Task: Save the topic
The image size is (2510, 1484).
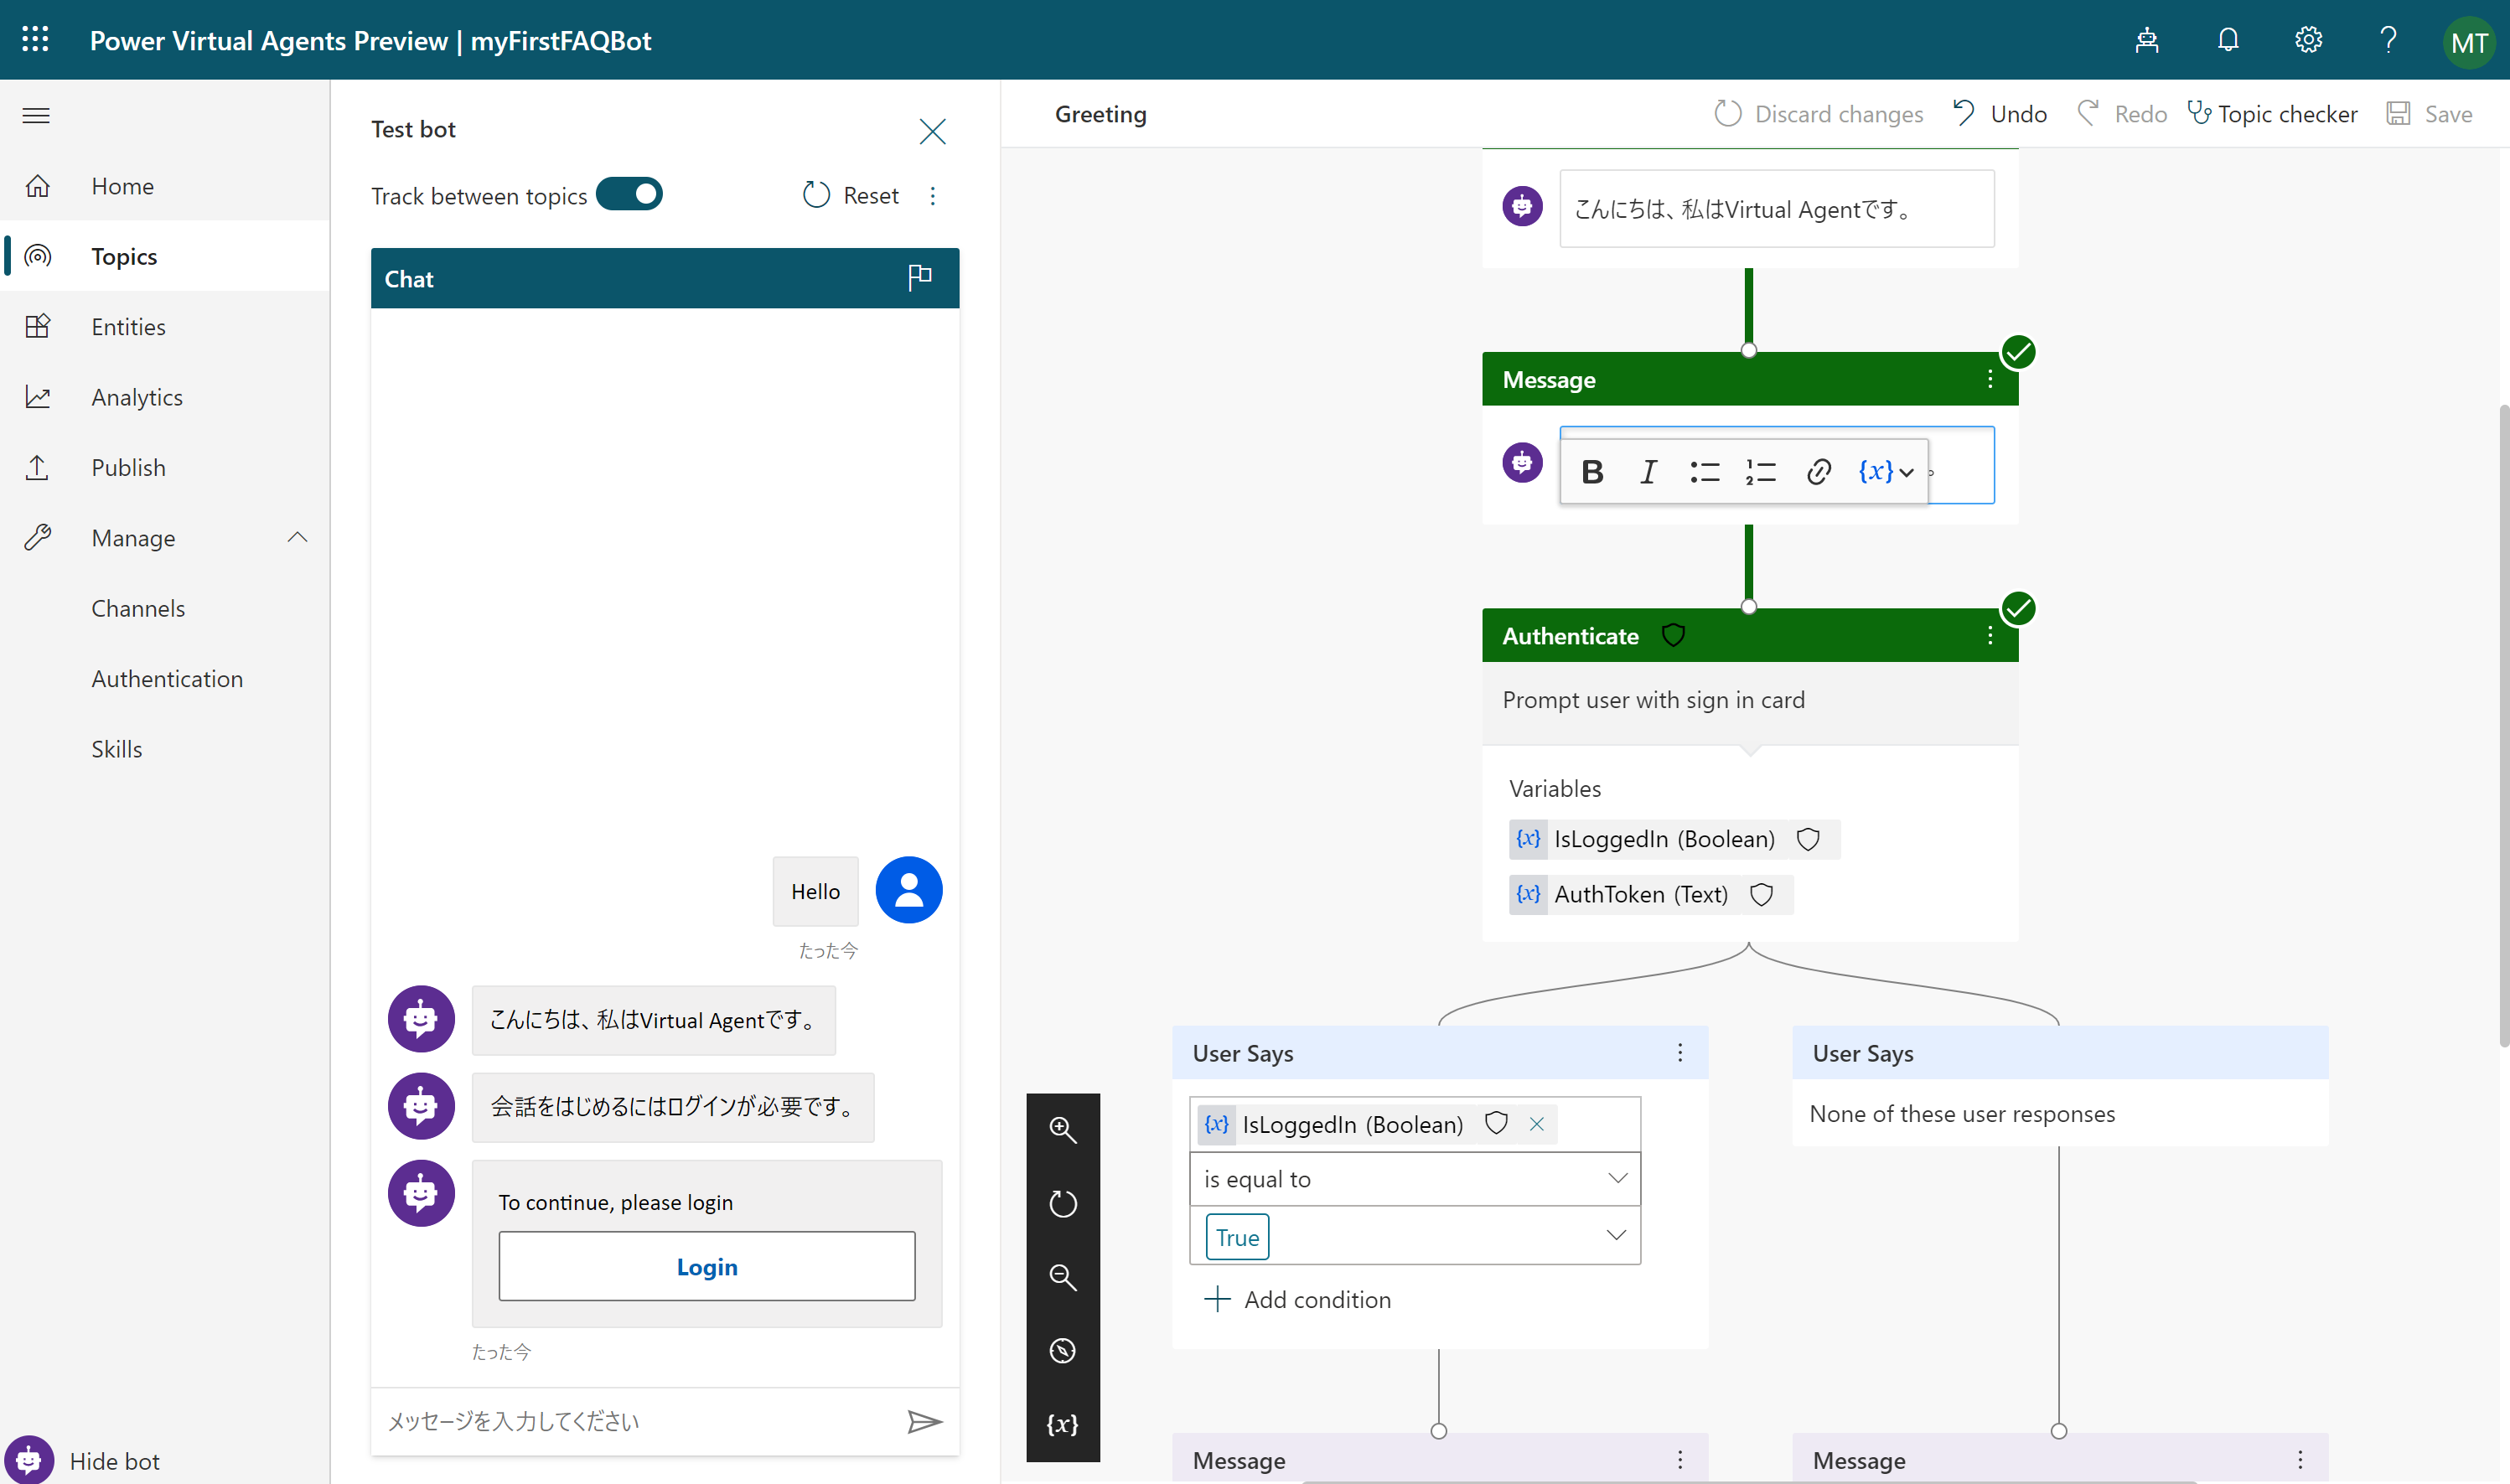Action: [x=2430, y=114]
